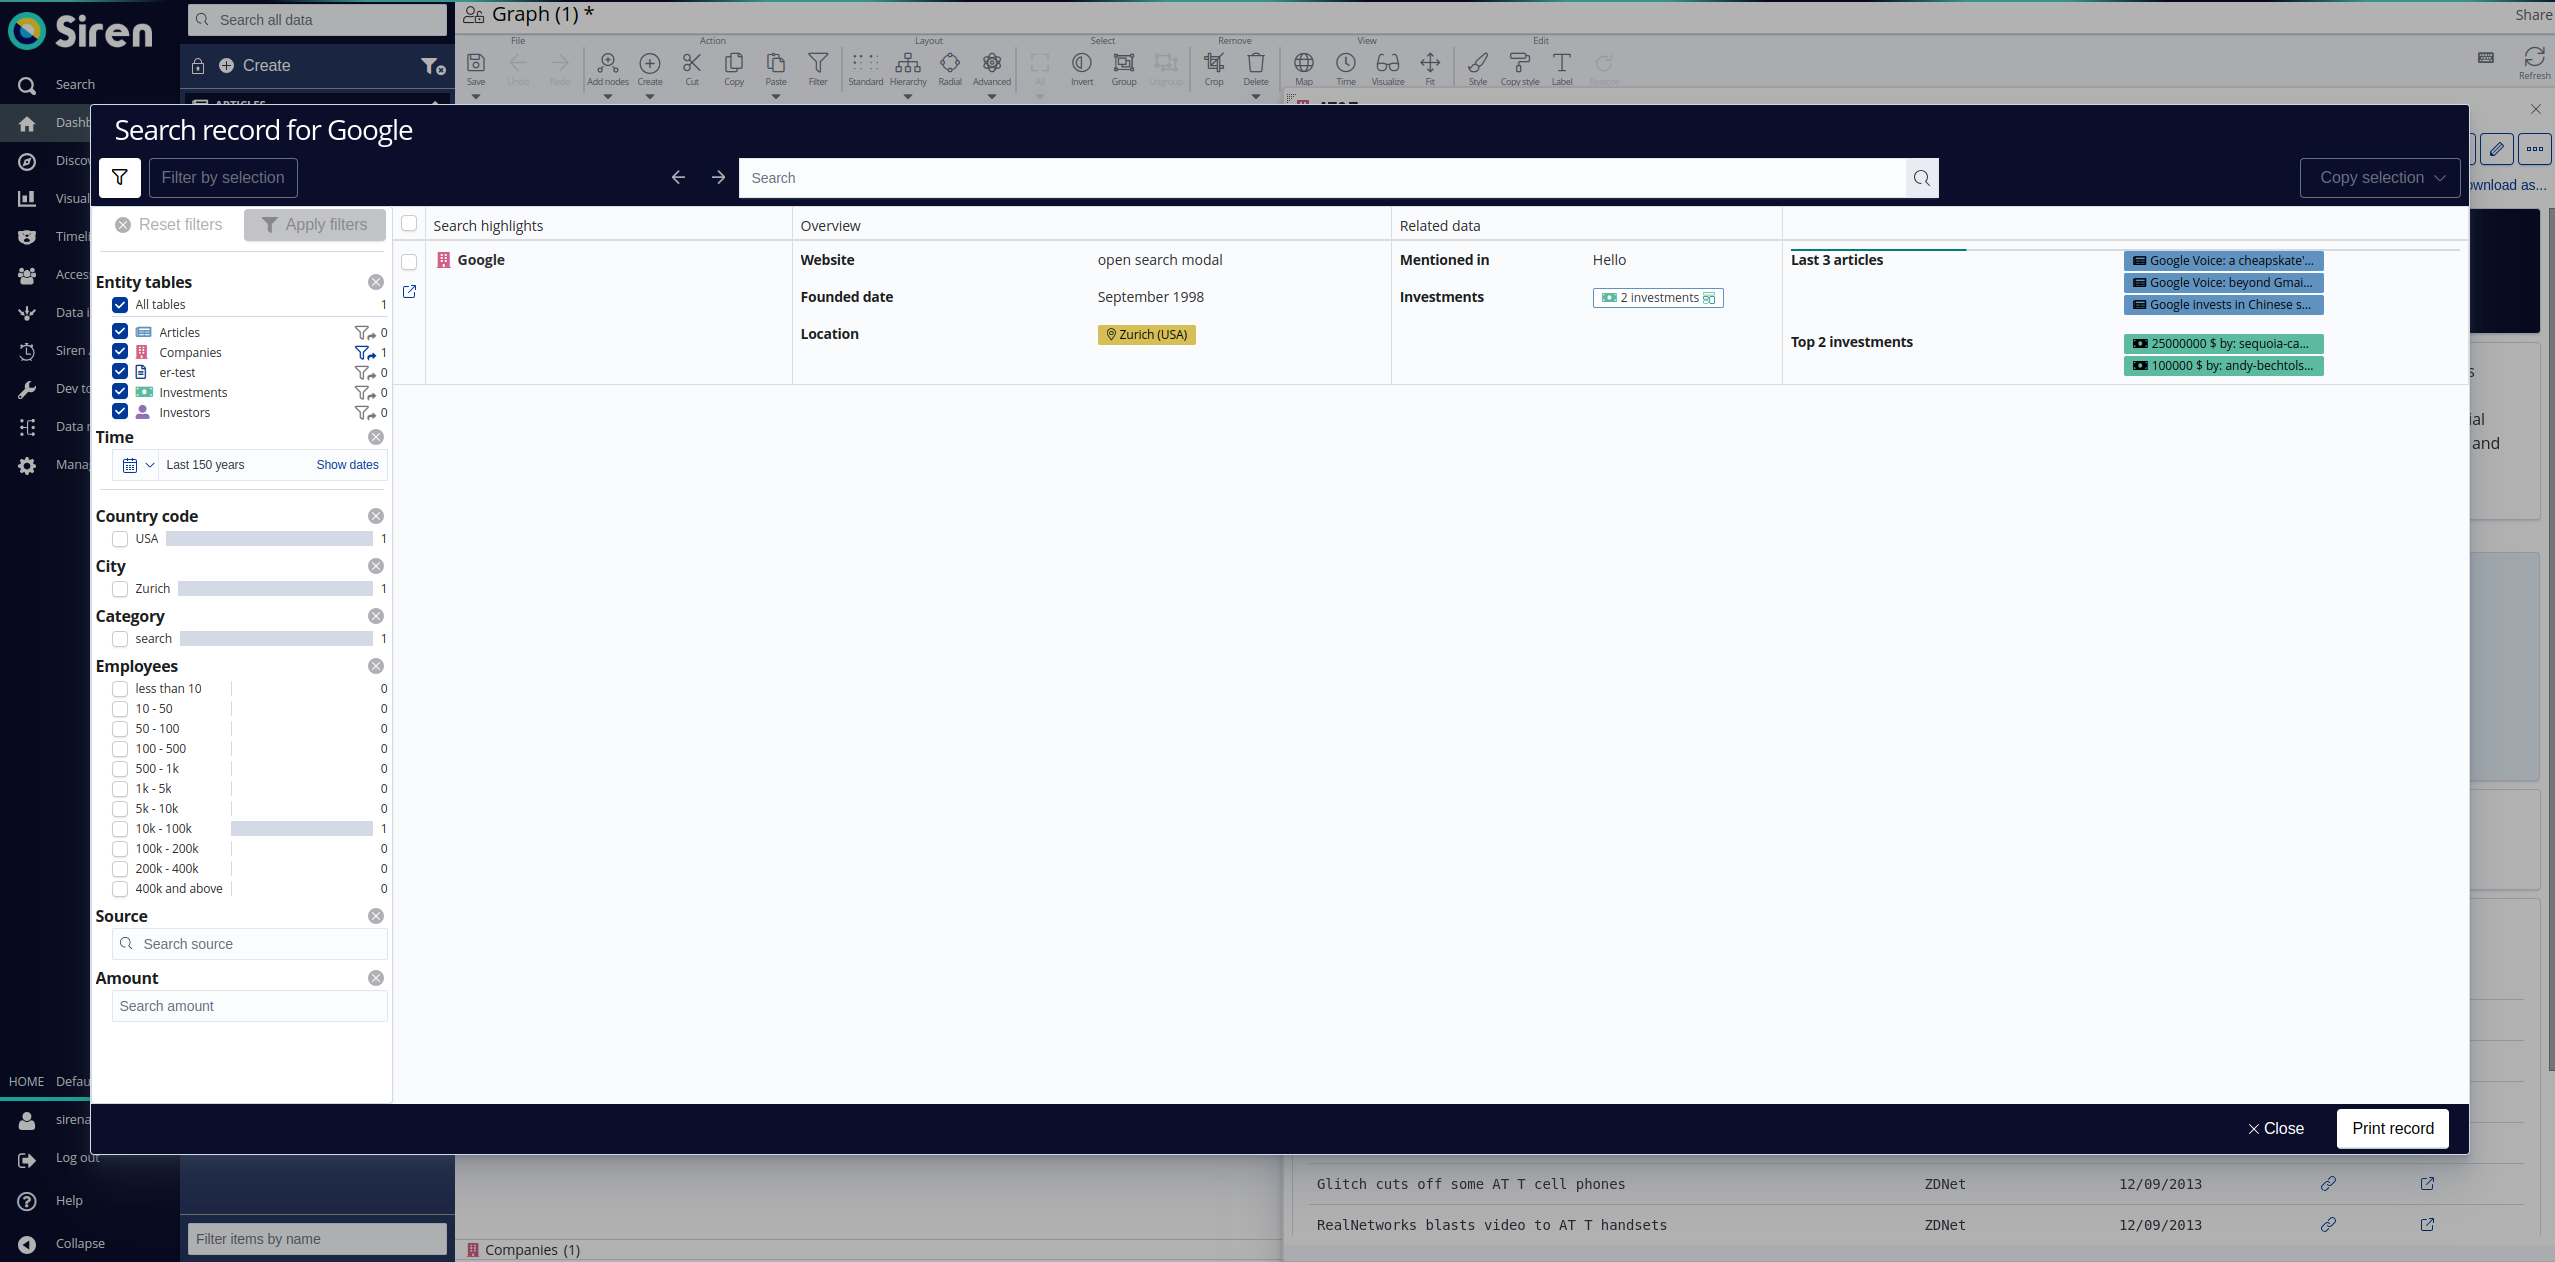Click the Zurich (USA) location tag
The image size is (2555, 1262).
pos(1146,335)
